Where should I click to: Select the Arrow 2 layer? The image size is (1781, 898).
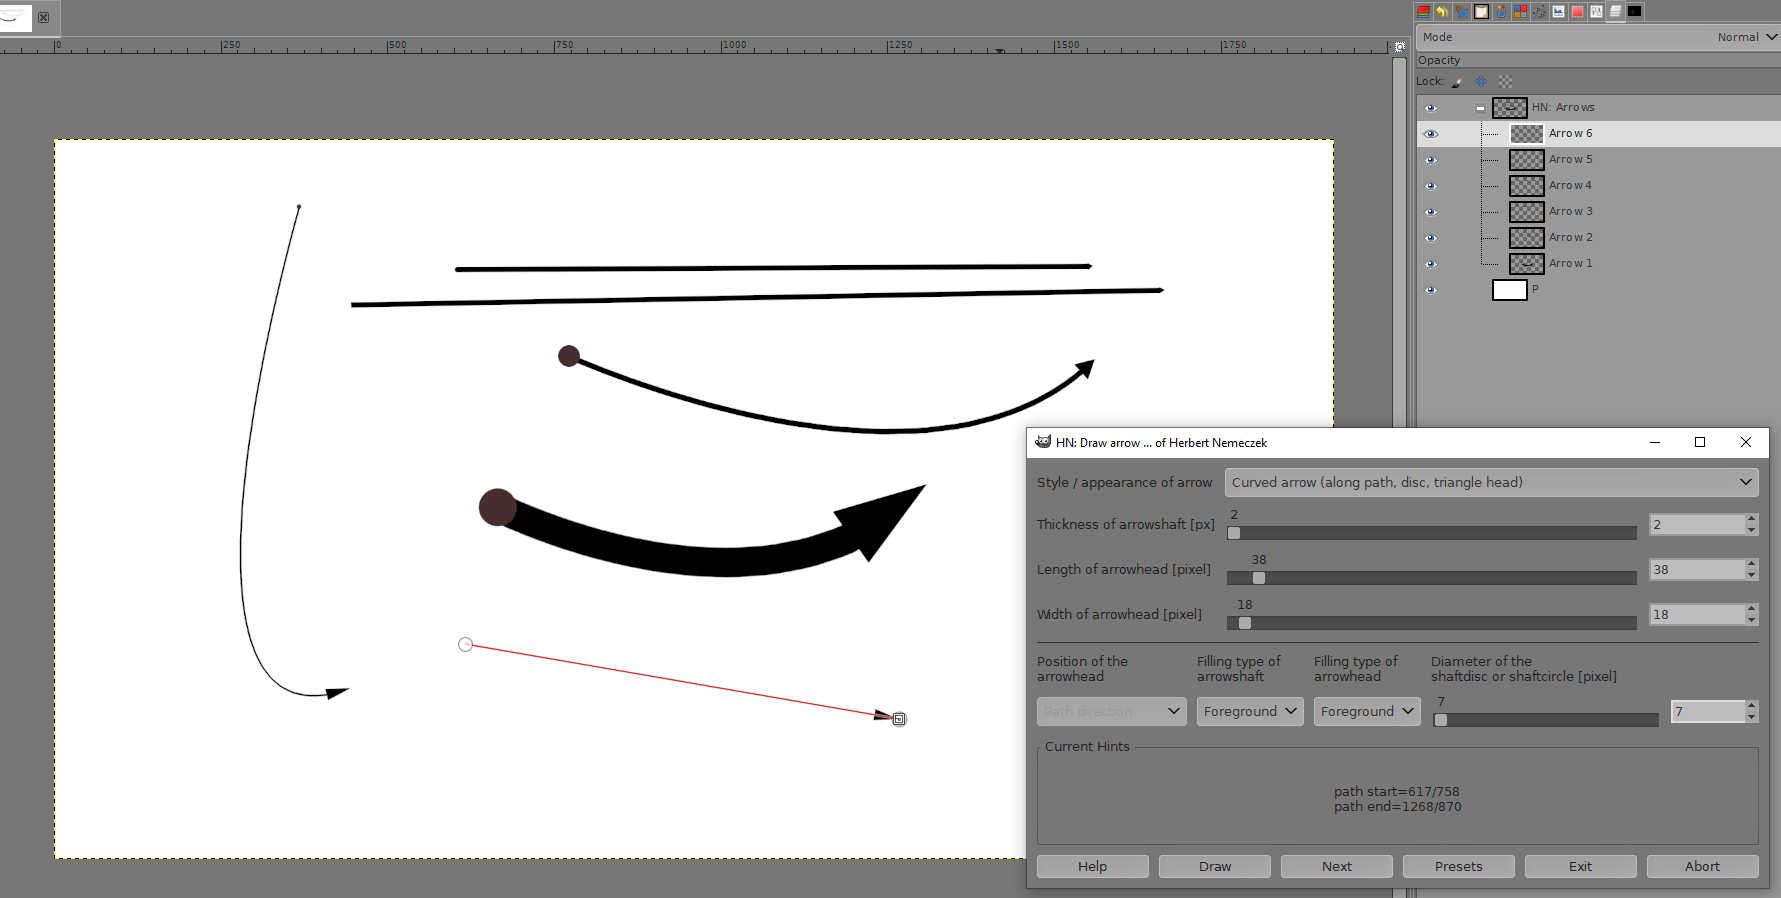1570,238
